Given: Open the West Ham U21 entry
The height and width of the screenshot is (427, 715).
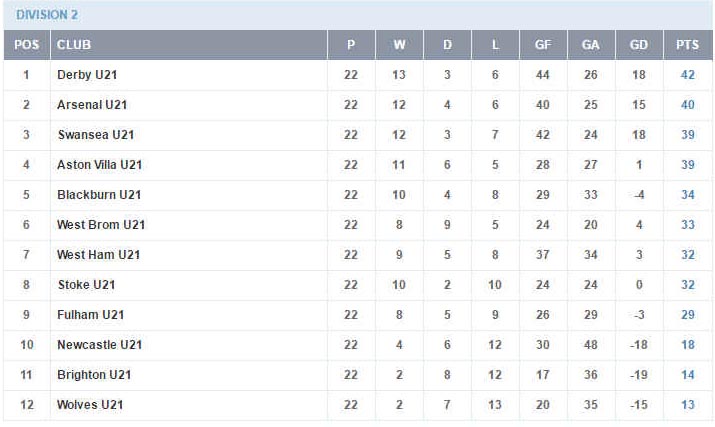Looking at the screenshot, I should (x=98, y=255).
